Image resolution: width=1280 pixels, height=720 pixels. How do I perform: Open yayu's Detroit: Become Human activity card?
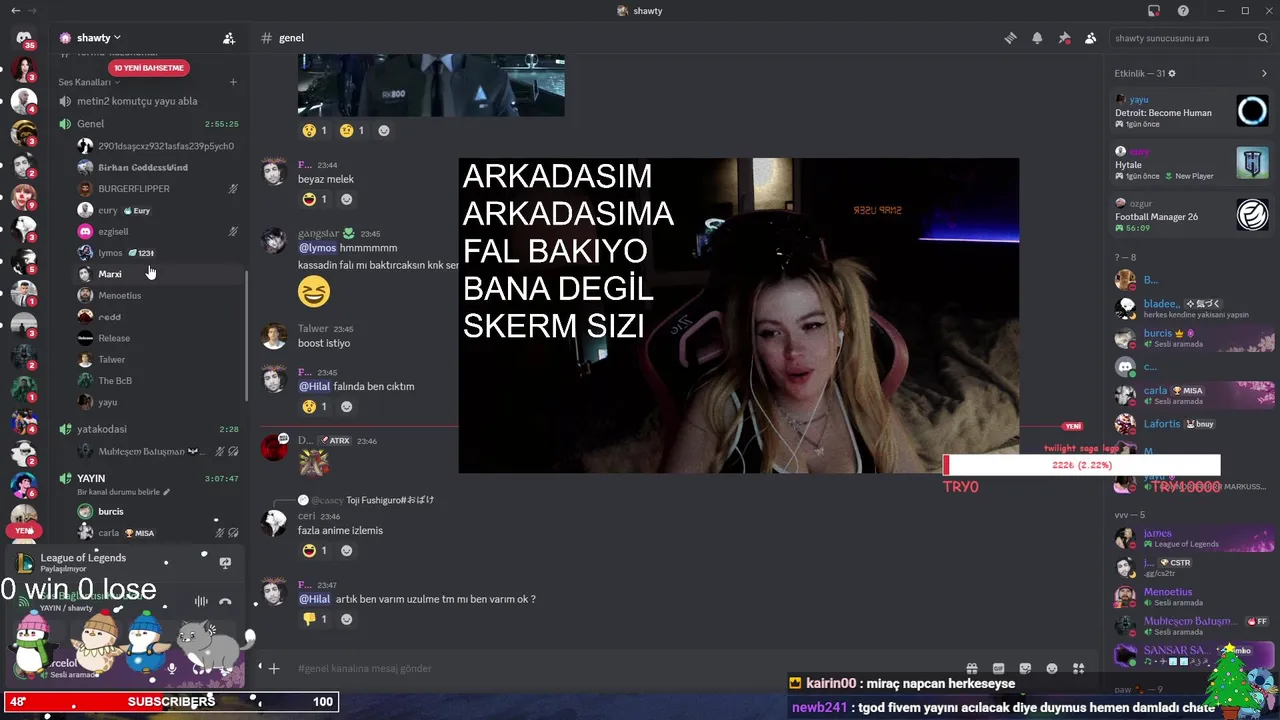point(1192,111)
